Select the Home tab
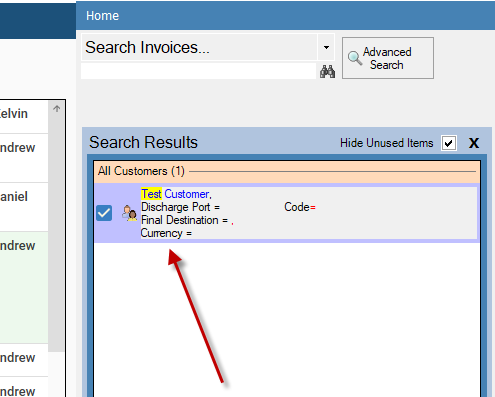 click(x=102, y=16)
